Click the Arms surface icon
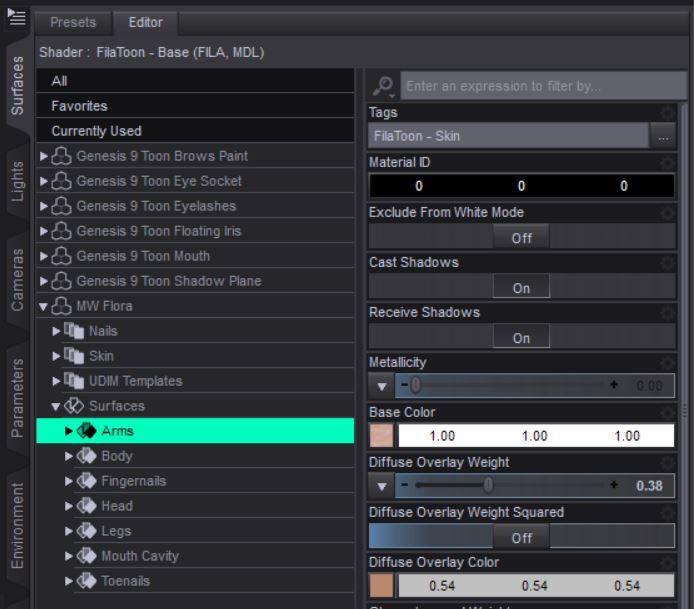The width and height of the screenshot is (694, 609). [86, 431]
